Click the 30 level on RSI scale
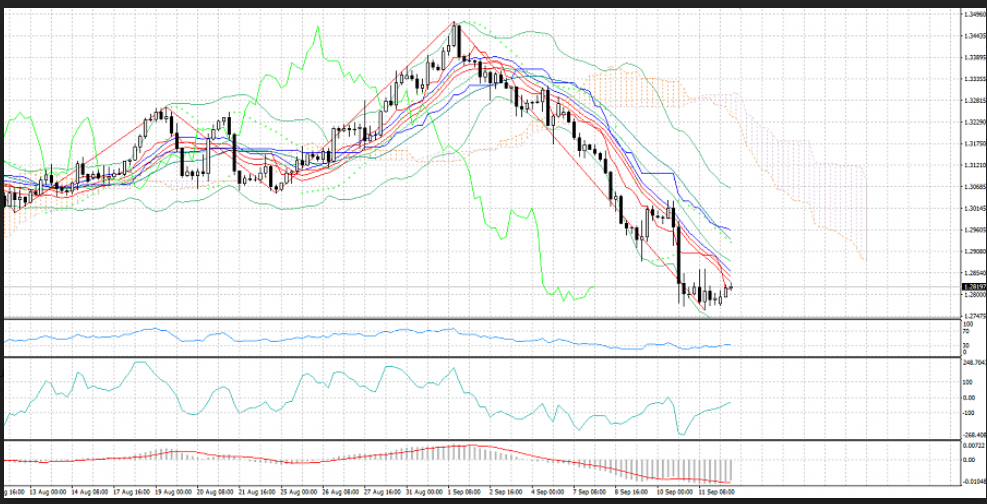 [x=966, y=345]
